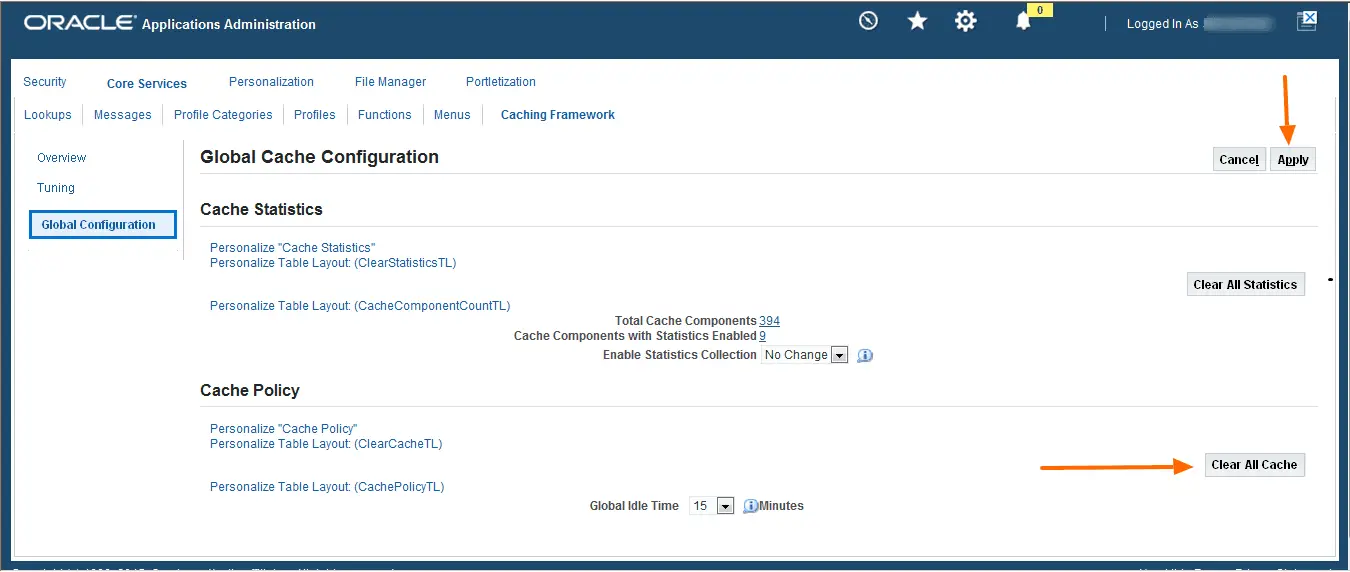
Task: Open Favorites star icon
Action: [917, 21]
